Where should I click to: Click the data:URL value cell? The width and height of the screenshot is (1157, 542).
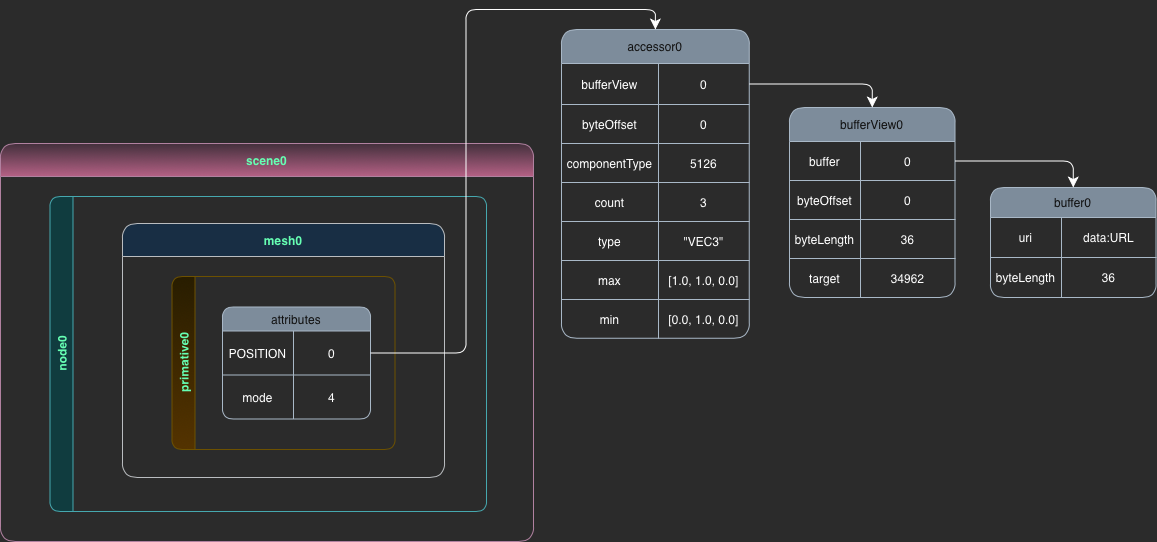click(1108, 238)
